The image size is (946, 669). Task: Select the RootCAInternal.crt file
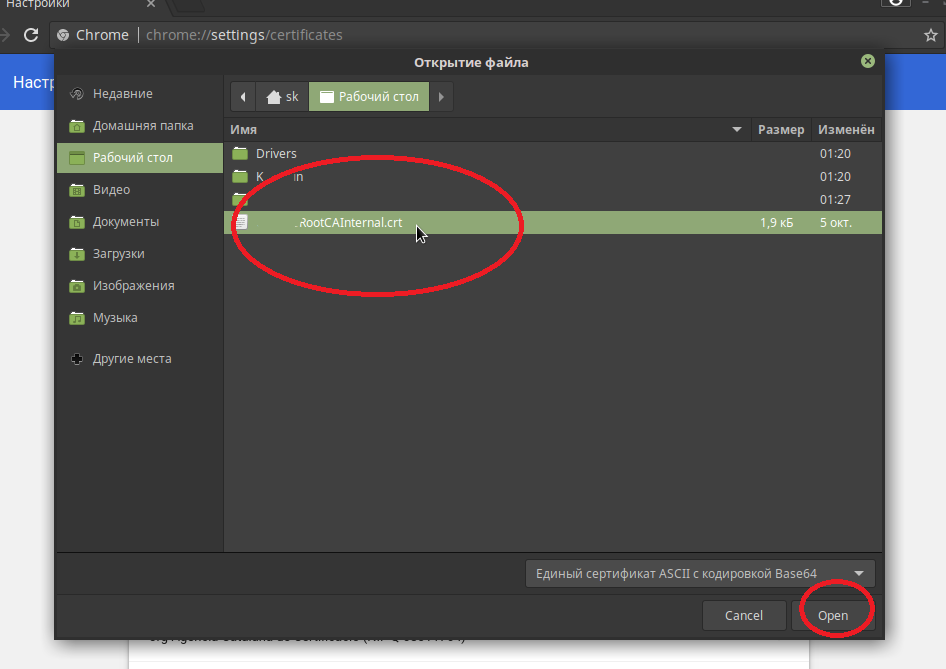pos(350,223)
